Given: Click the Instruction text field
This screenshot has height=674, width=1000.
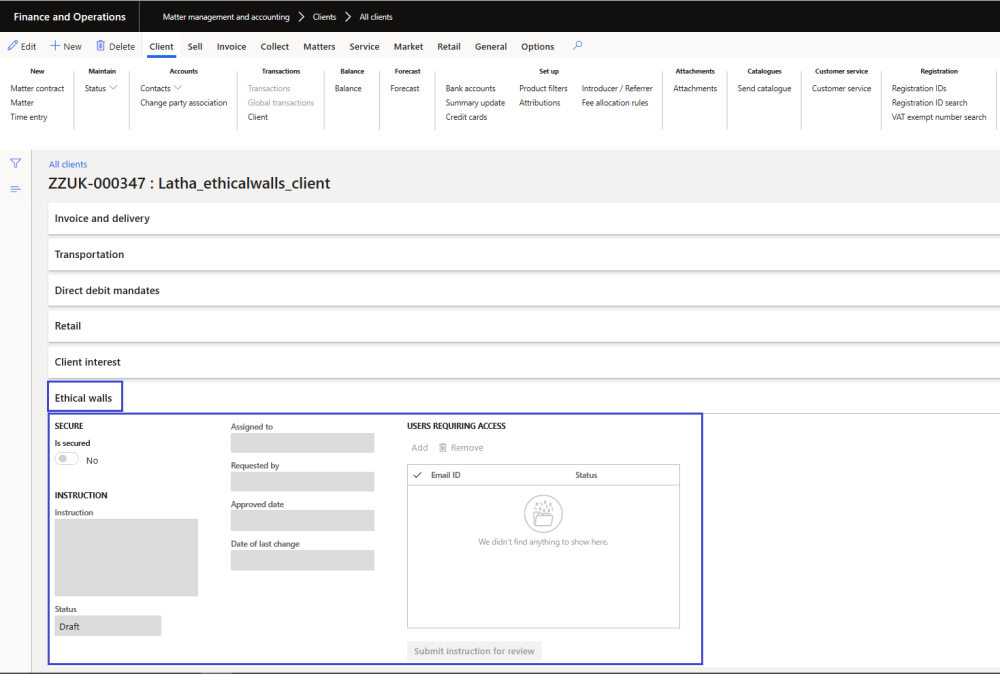Looking at the screenshot, I should (x=126, y=557).
